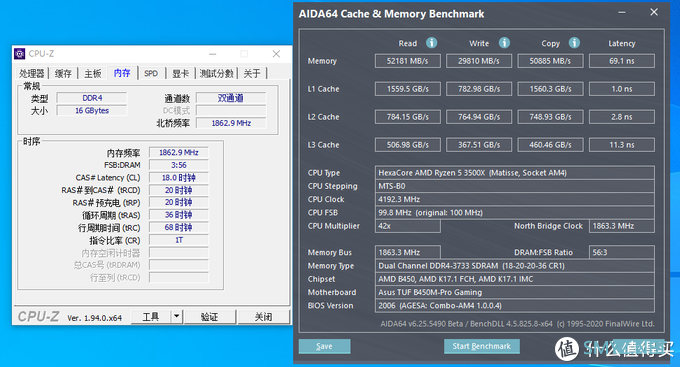The height and width of the screenshot is (367, 680).
Task: Close the CPU-Z window
Action: coord(276,54)
